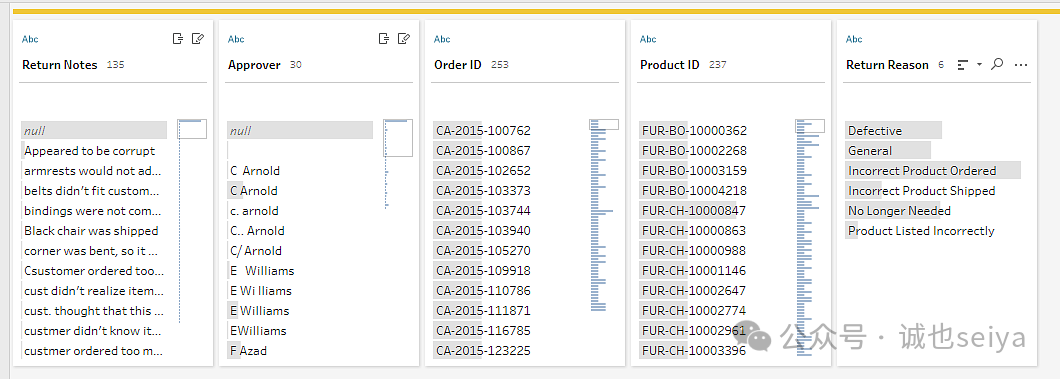Change data type of Order ID field
Viewport: 1060px width, 379px height.
click(x=441, y=39)
